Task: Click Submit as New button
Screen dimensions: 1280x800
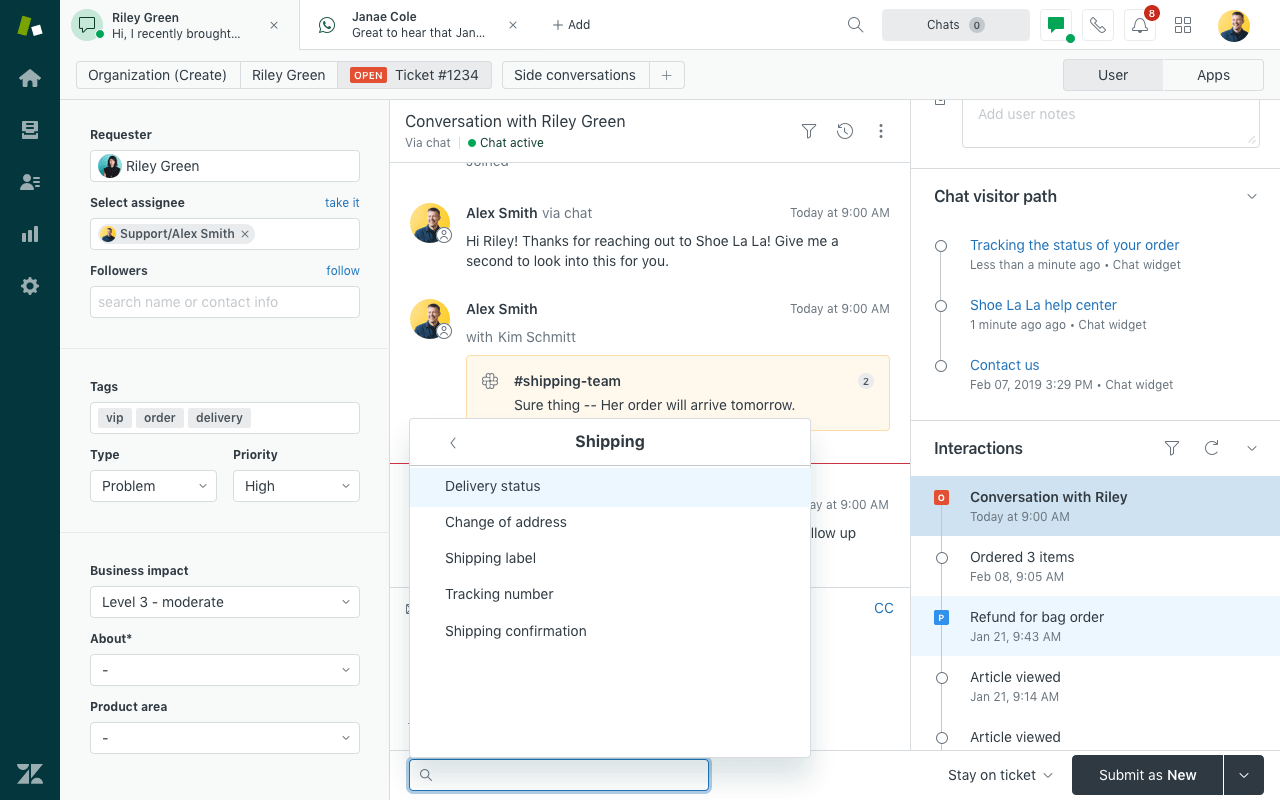Action: click(1147, 775)
